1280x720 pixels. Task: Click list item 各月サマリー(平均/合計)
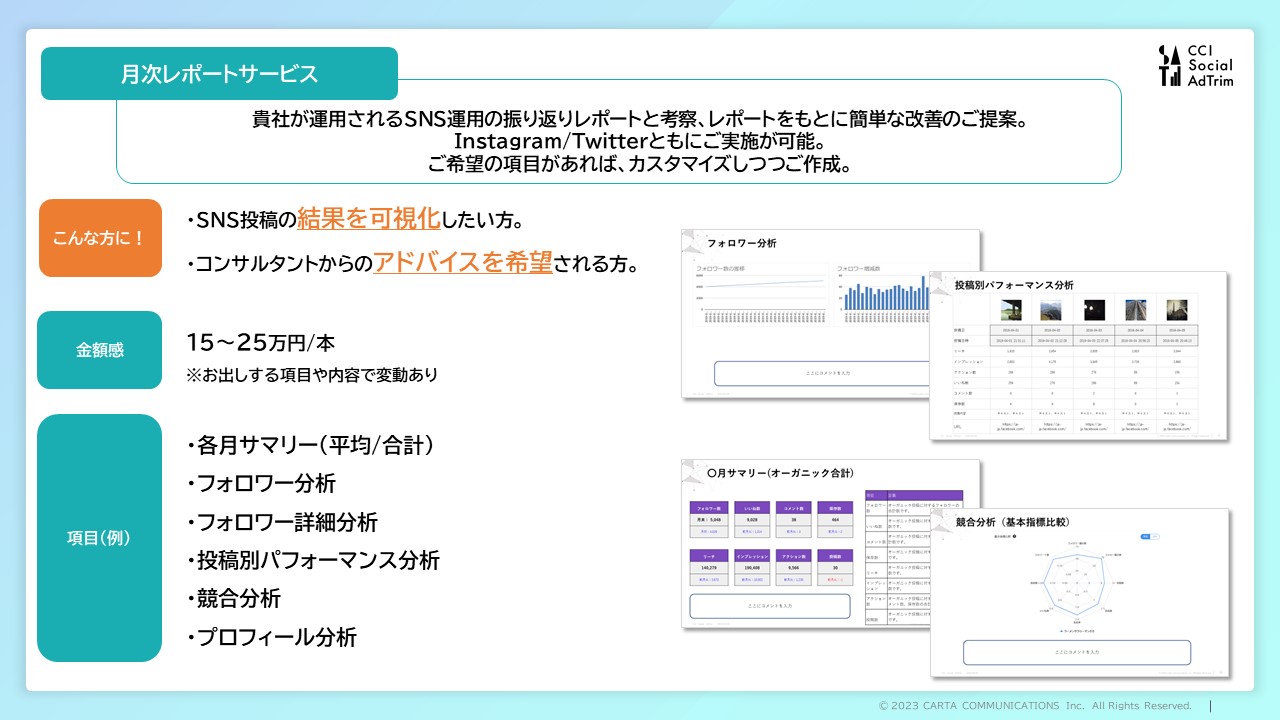click(x=311, y=445)
